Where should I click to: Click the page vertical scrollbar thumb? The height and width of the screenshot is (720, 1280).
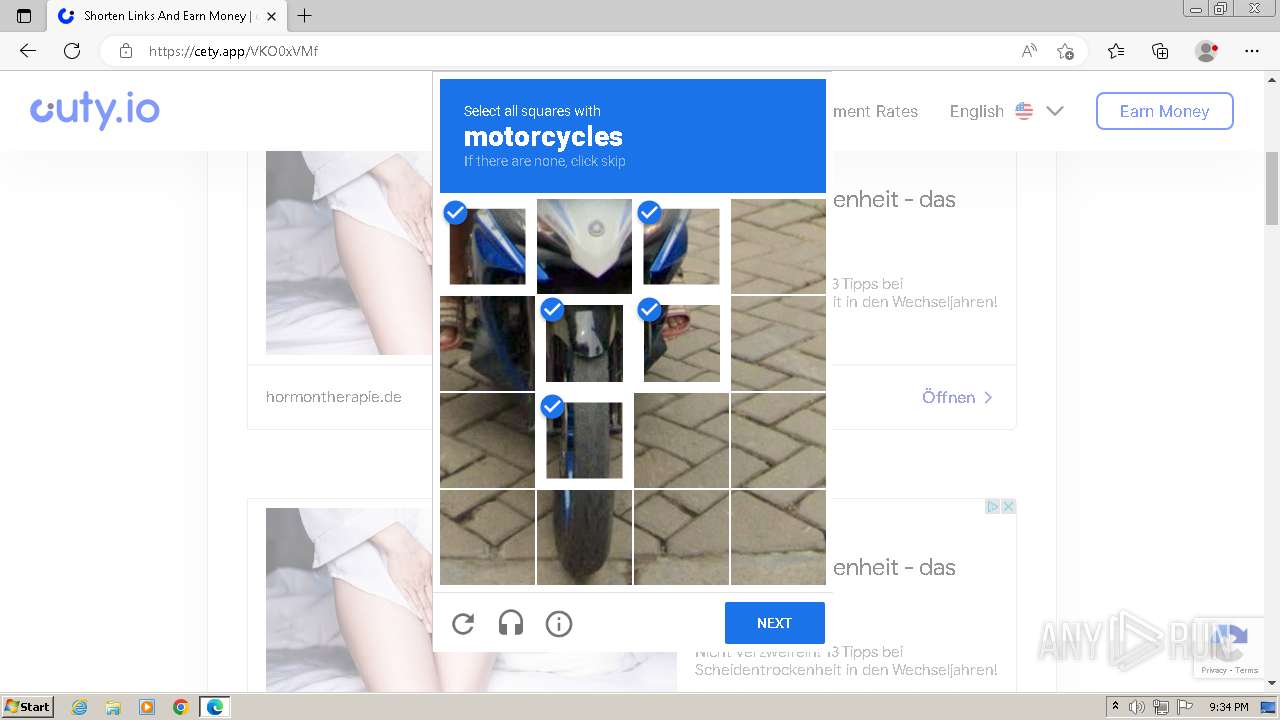1272,188
